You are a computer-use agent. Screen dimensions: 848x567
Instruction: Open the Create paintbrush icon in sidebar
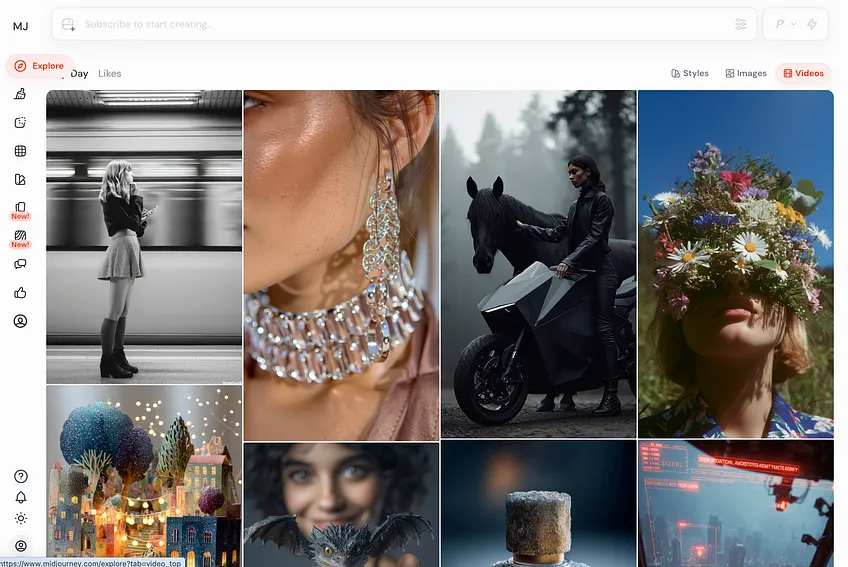click(x=20, y=95)
